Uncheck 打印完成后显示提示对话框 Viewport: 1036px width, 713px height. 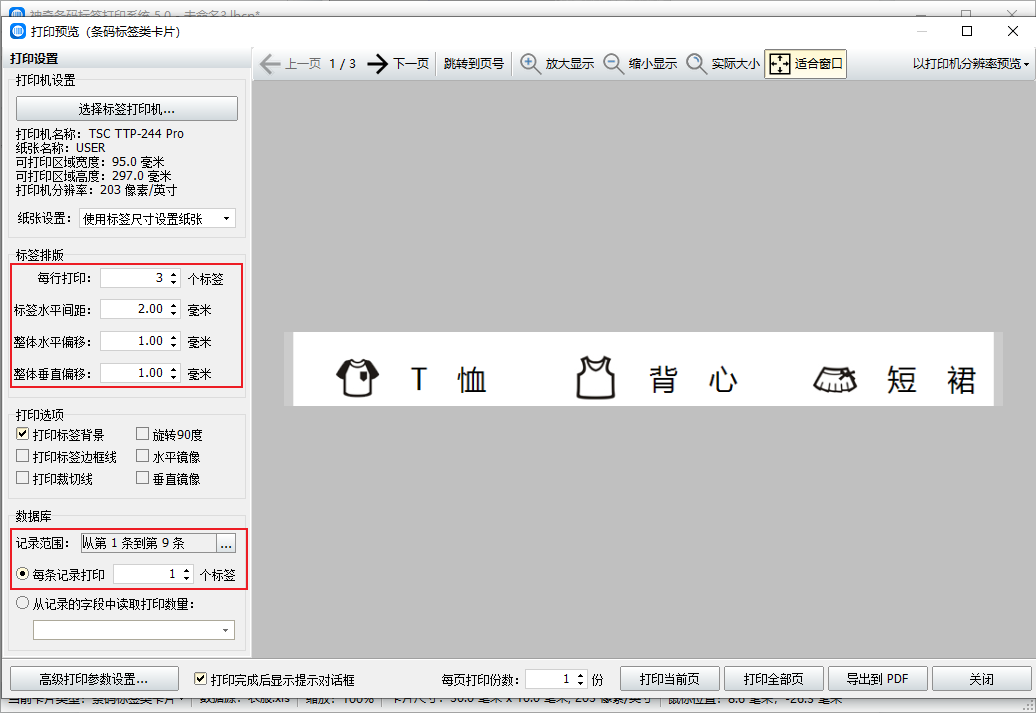[201, 679]
